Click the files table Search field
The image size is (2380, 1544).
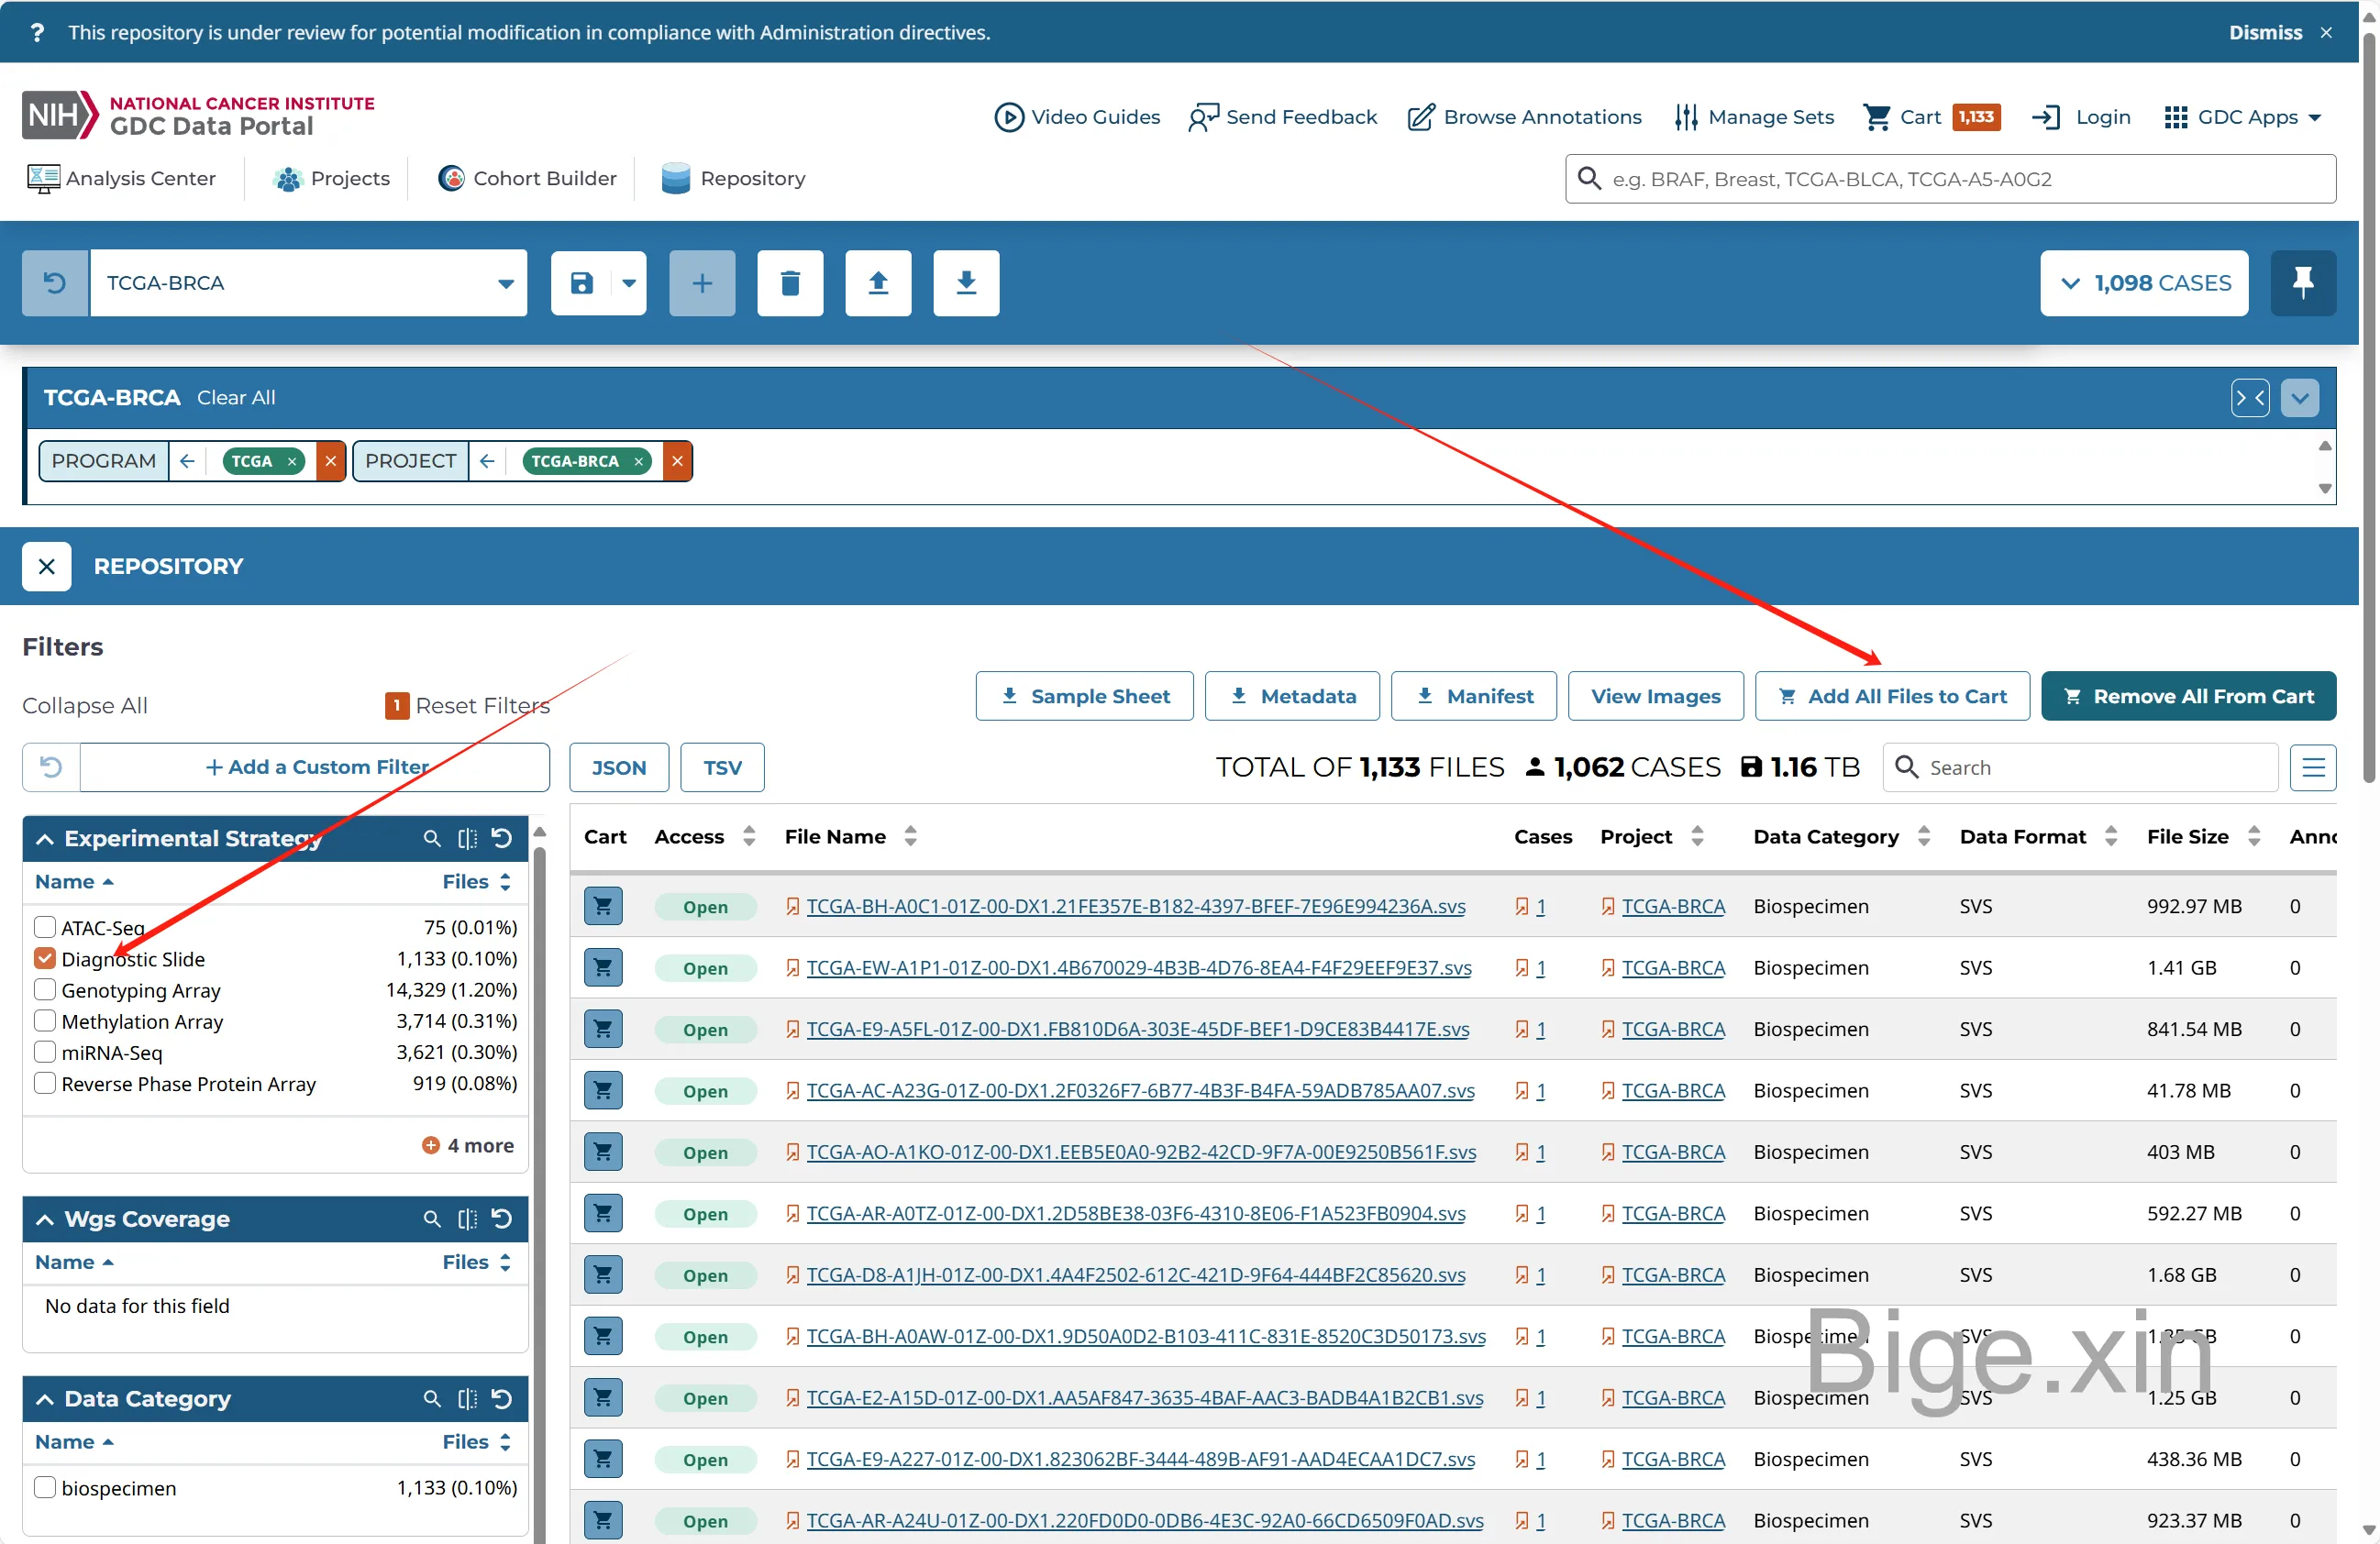pos(2080,767)
